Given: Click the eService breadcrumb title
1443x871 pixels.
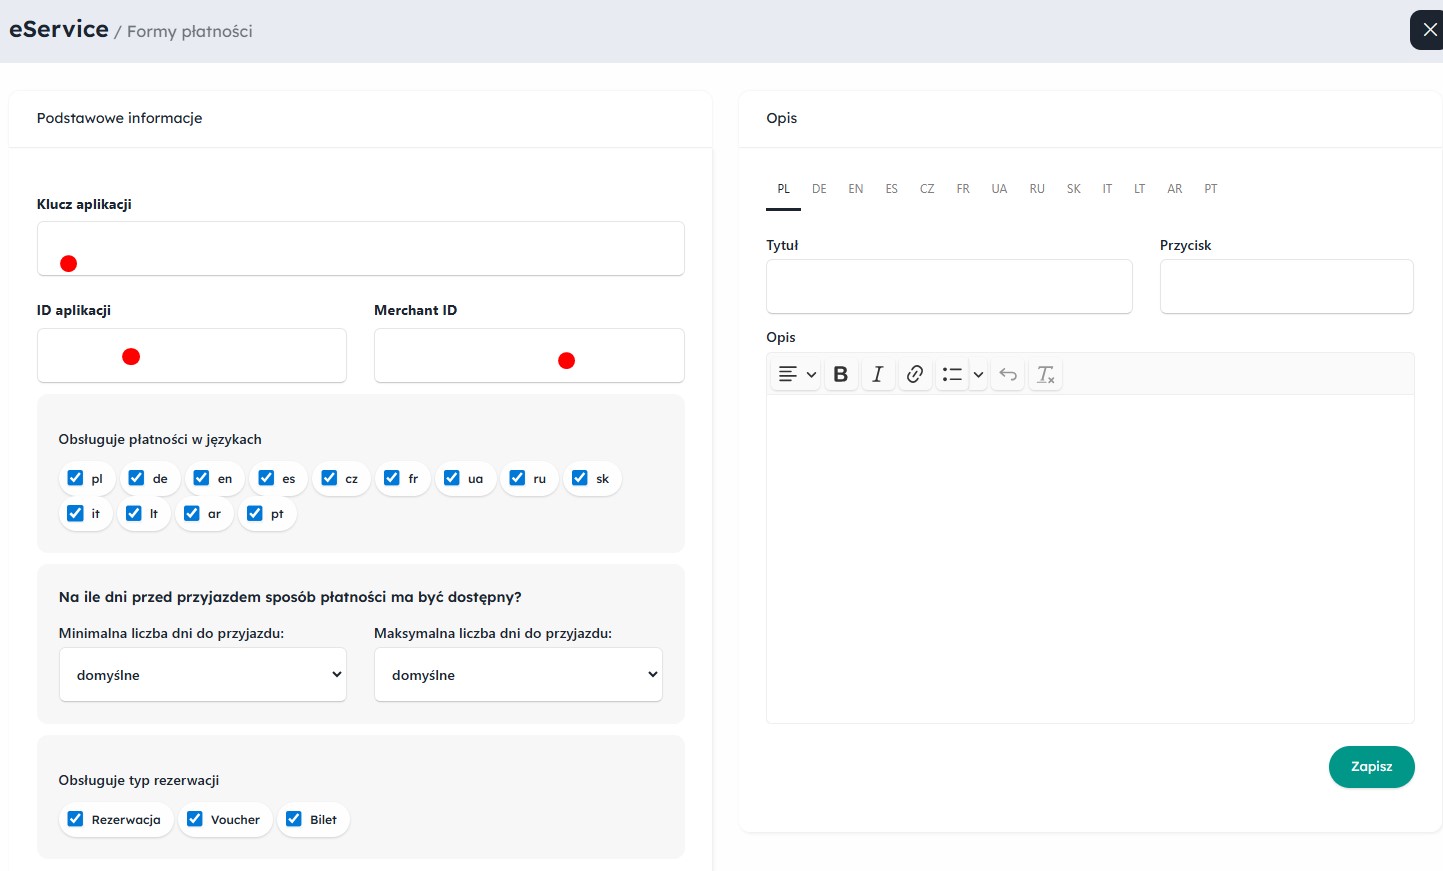Looking at the screenshot, I should tap(59, 29).
